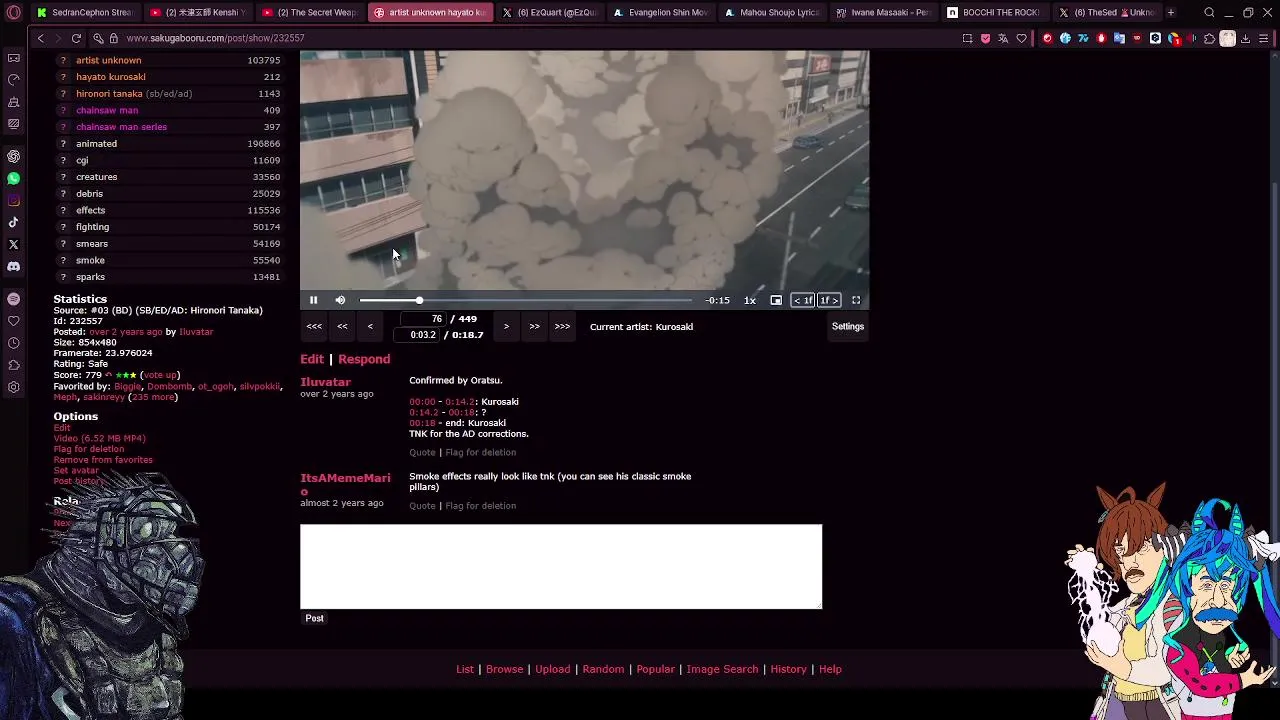Click the address bar URL

tap(215, 38)
